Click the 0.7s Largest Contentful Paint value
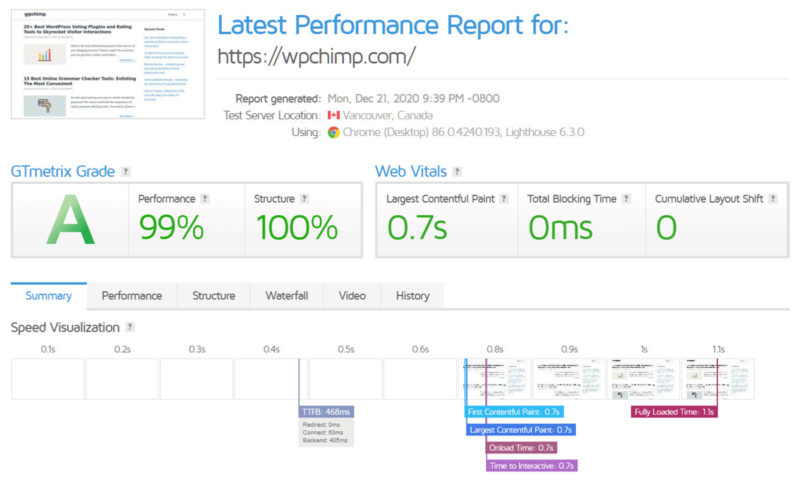 click(417, 228)
